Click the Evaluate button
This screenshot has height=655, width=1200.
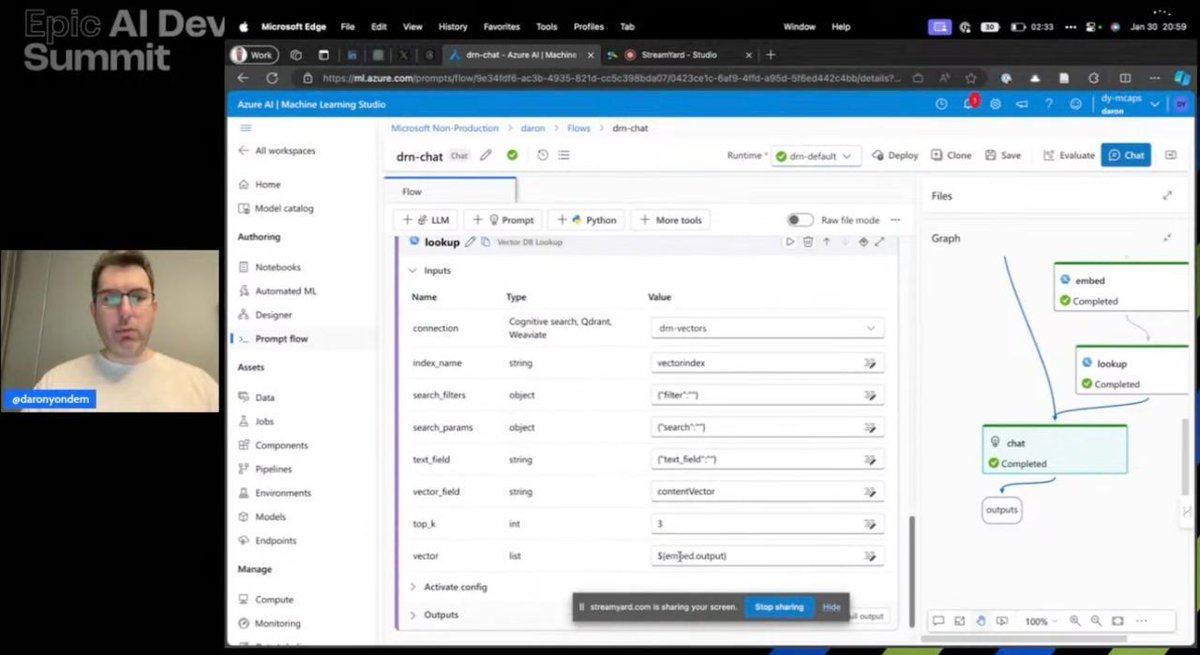point(1069,155)
